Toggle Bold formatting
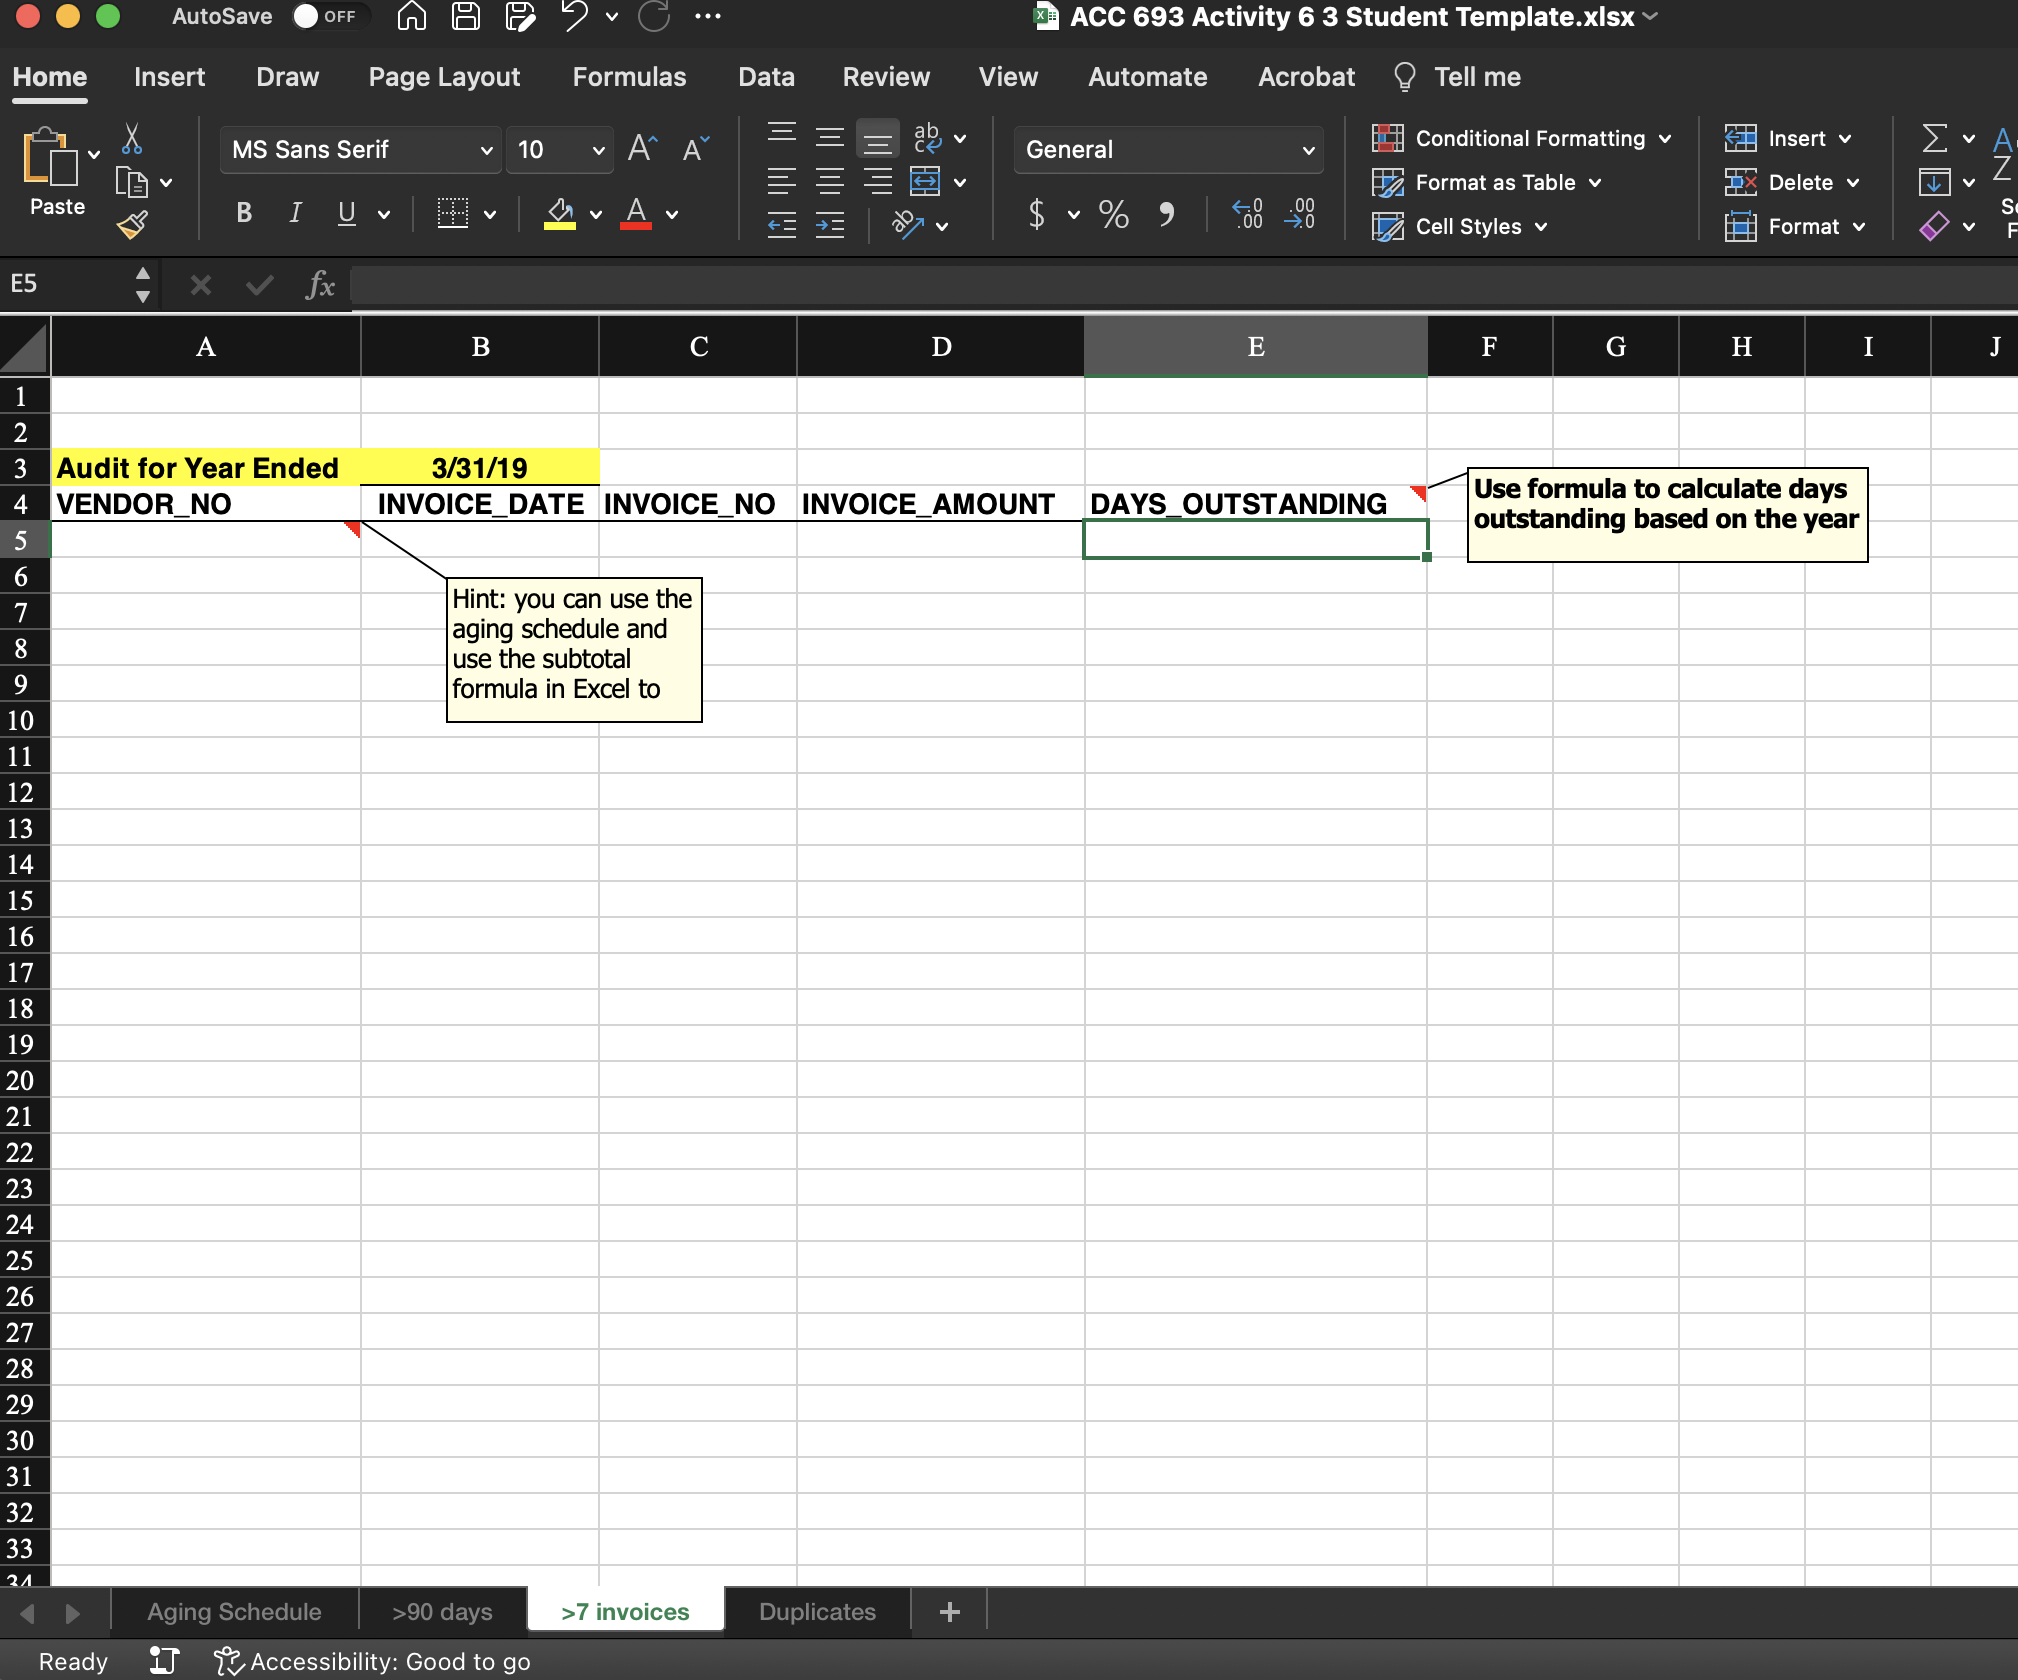 [x=244, y=213]
